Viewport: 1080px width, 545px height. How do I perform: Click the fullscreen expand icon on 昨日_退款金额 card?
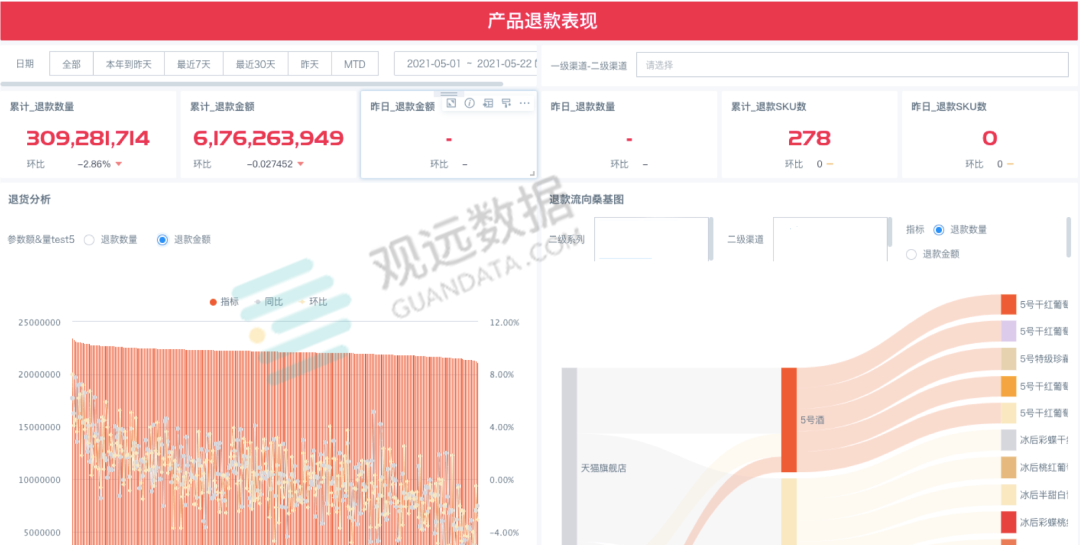pyautogui.click(x=451, y=103)
